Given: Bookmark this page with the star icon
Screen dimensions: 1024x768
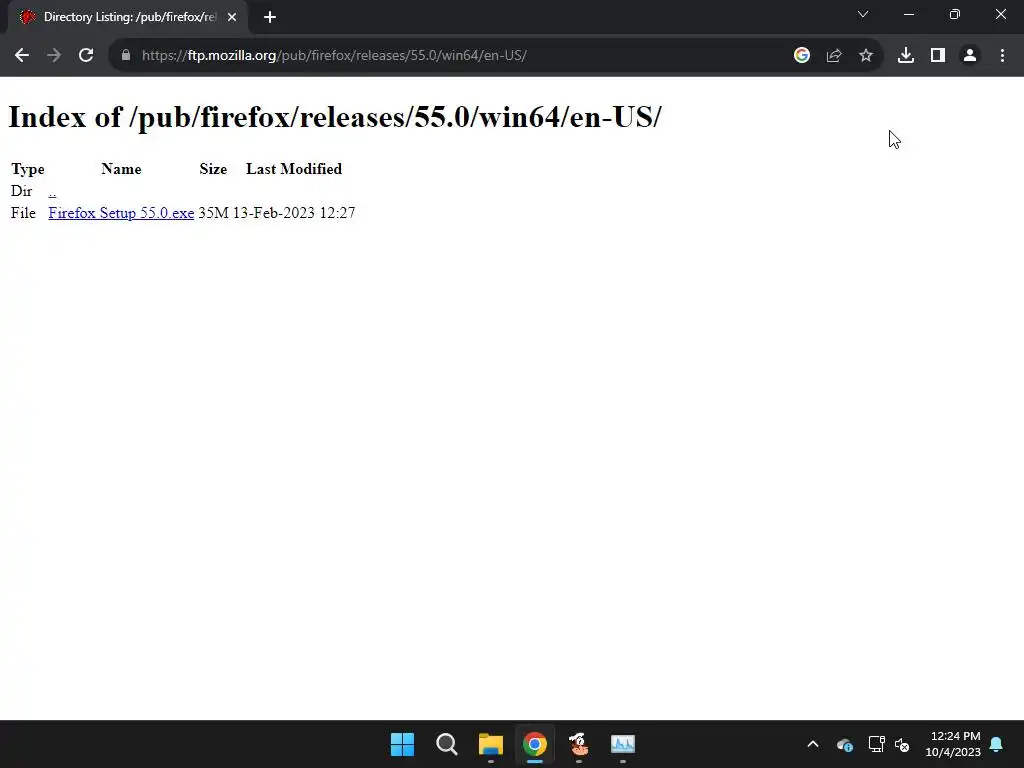Looking at the screenshot, I should (x=866, y=56).
